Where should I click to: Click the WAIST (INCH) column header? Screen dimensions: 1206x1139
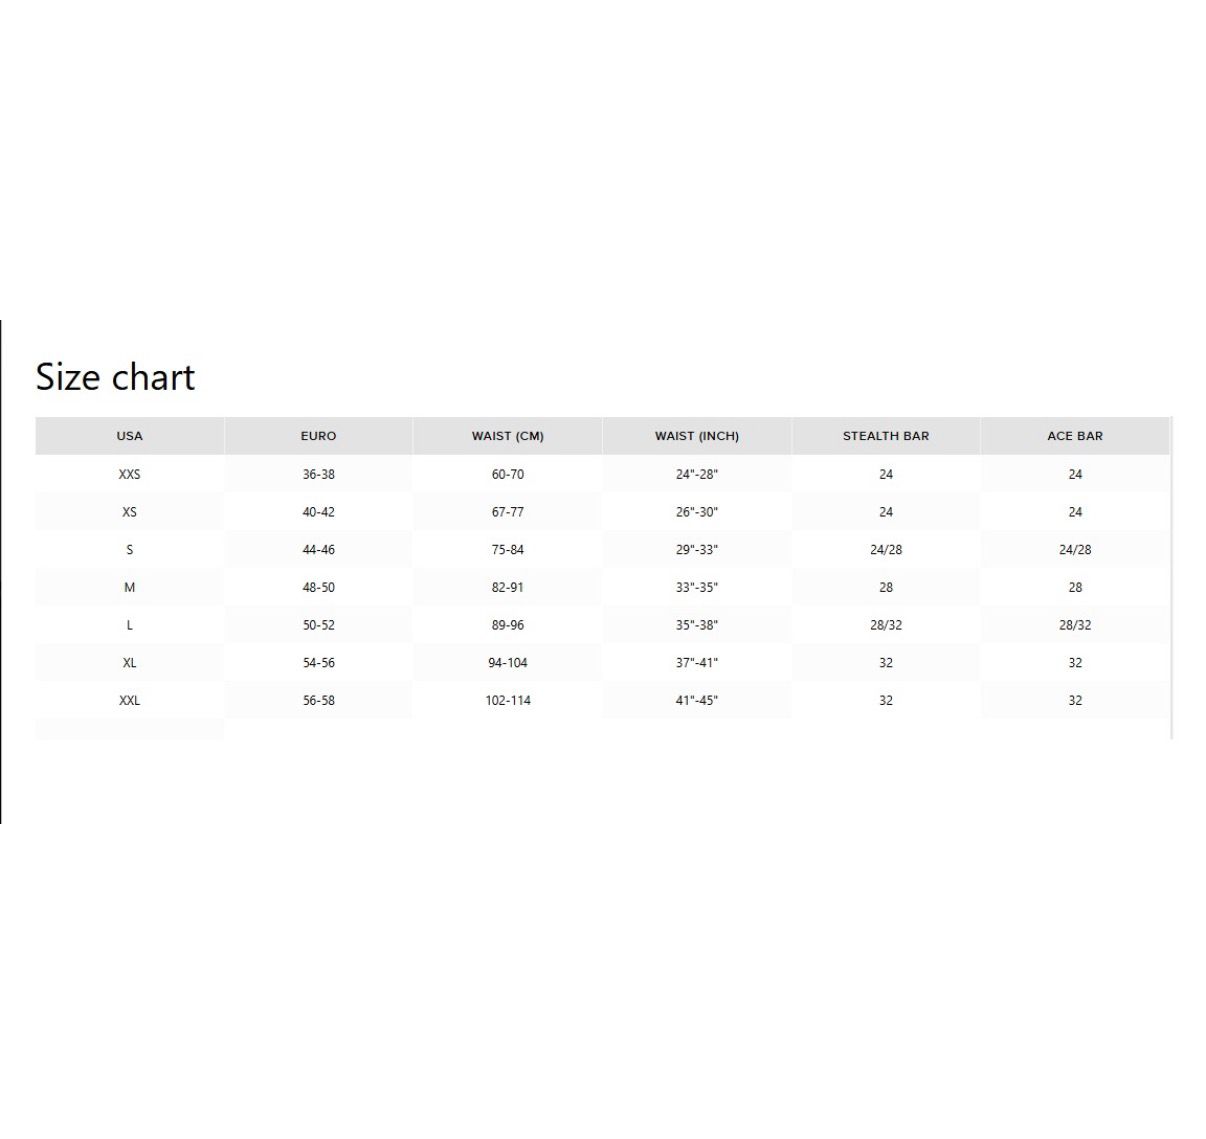[697, 436]
